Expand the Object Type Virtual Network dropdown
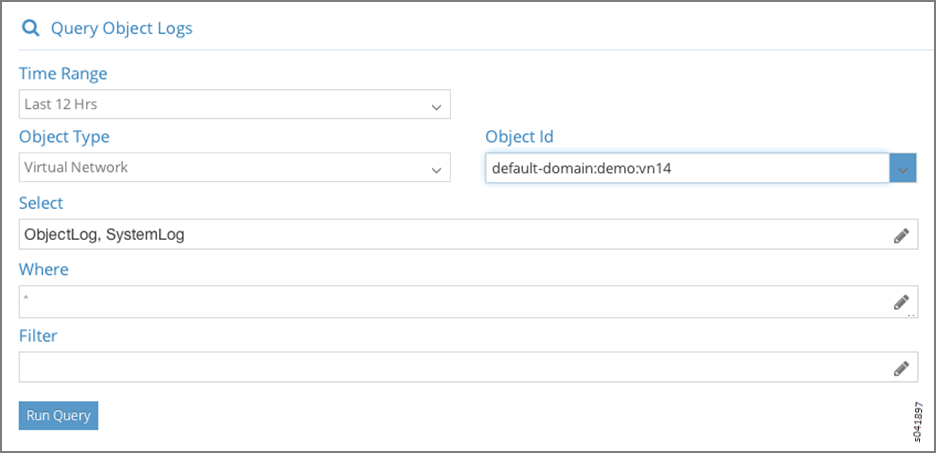The image size is (936, 453). [234, 168]
